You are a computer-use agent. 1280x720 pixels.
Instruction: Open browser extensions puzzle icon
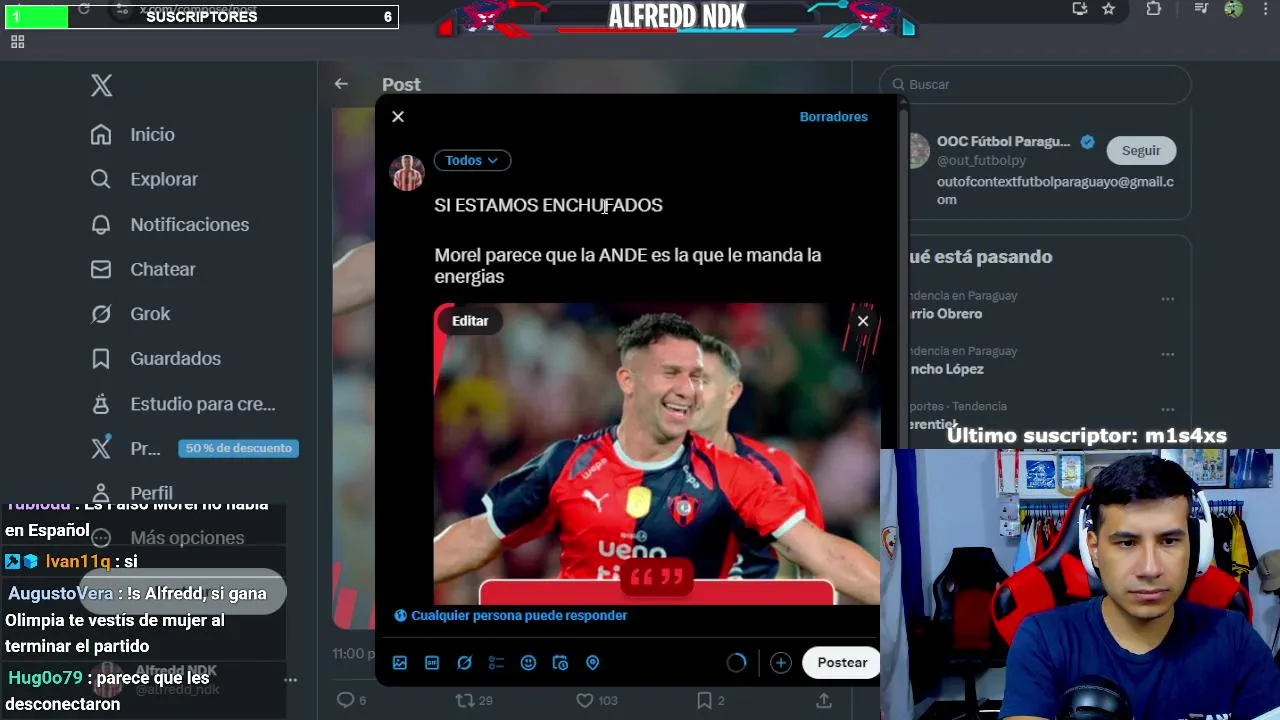click(1154, 9)
